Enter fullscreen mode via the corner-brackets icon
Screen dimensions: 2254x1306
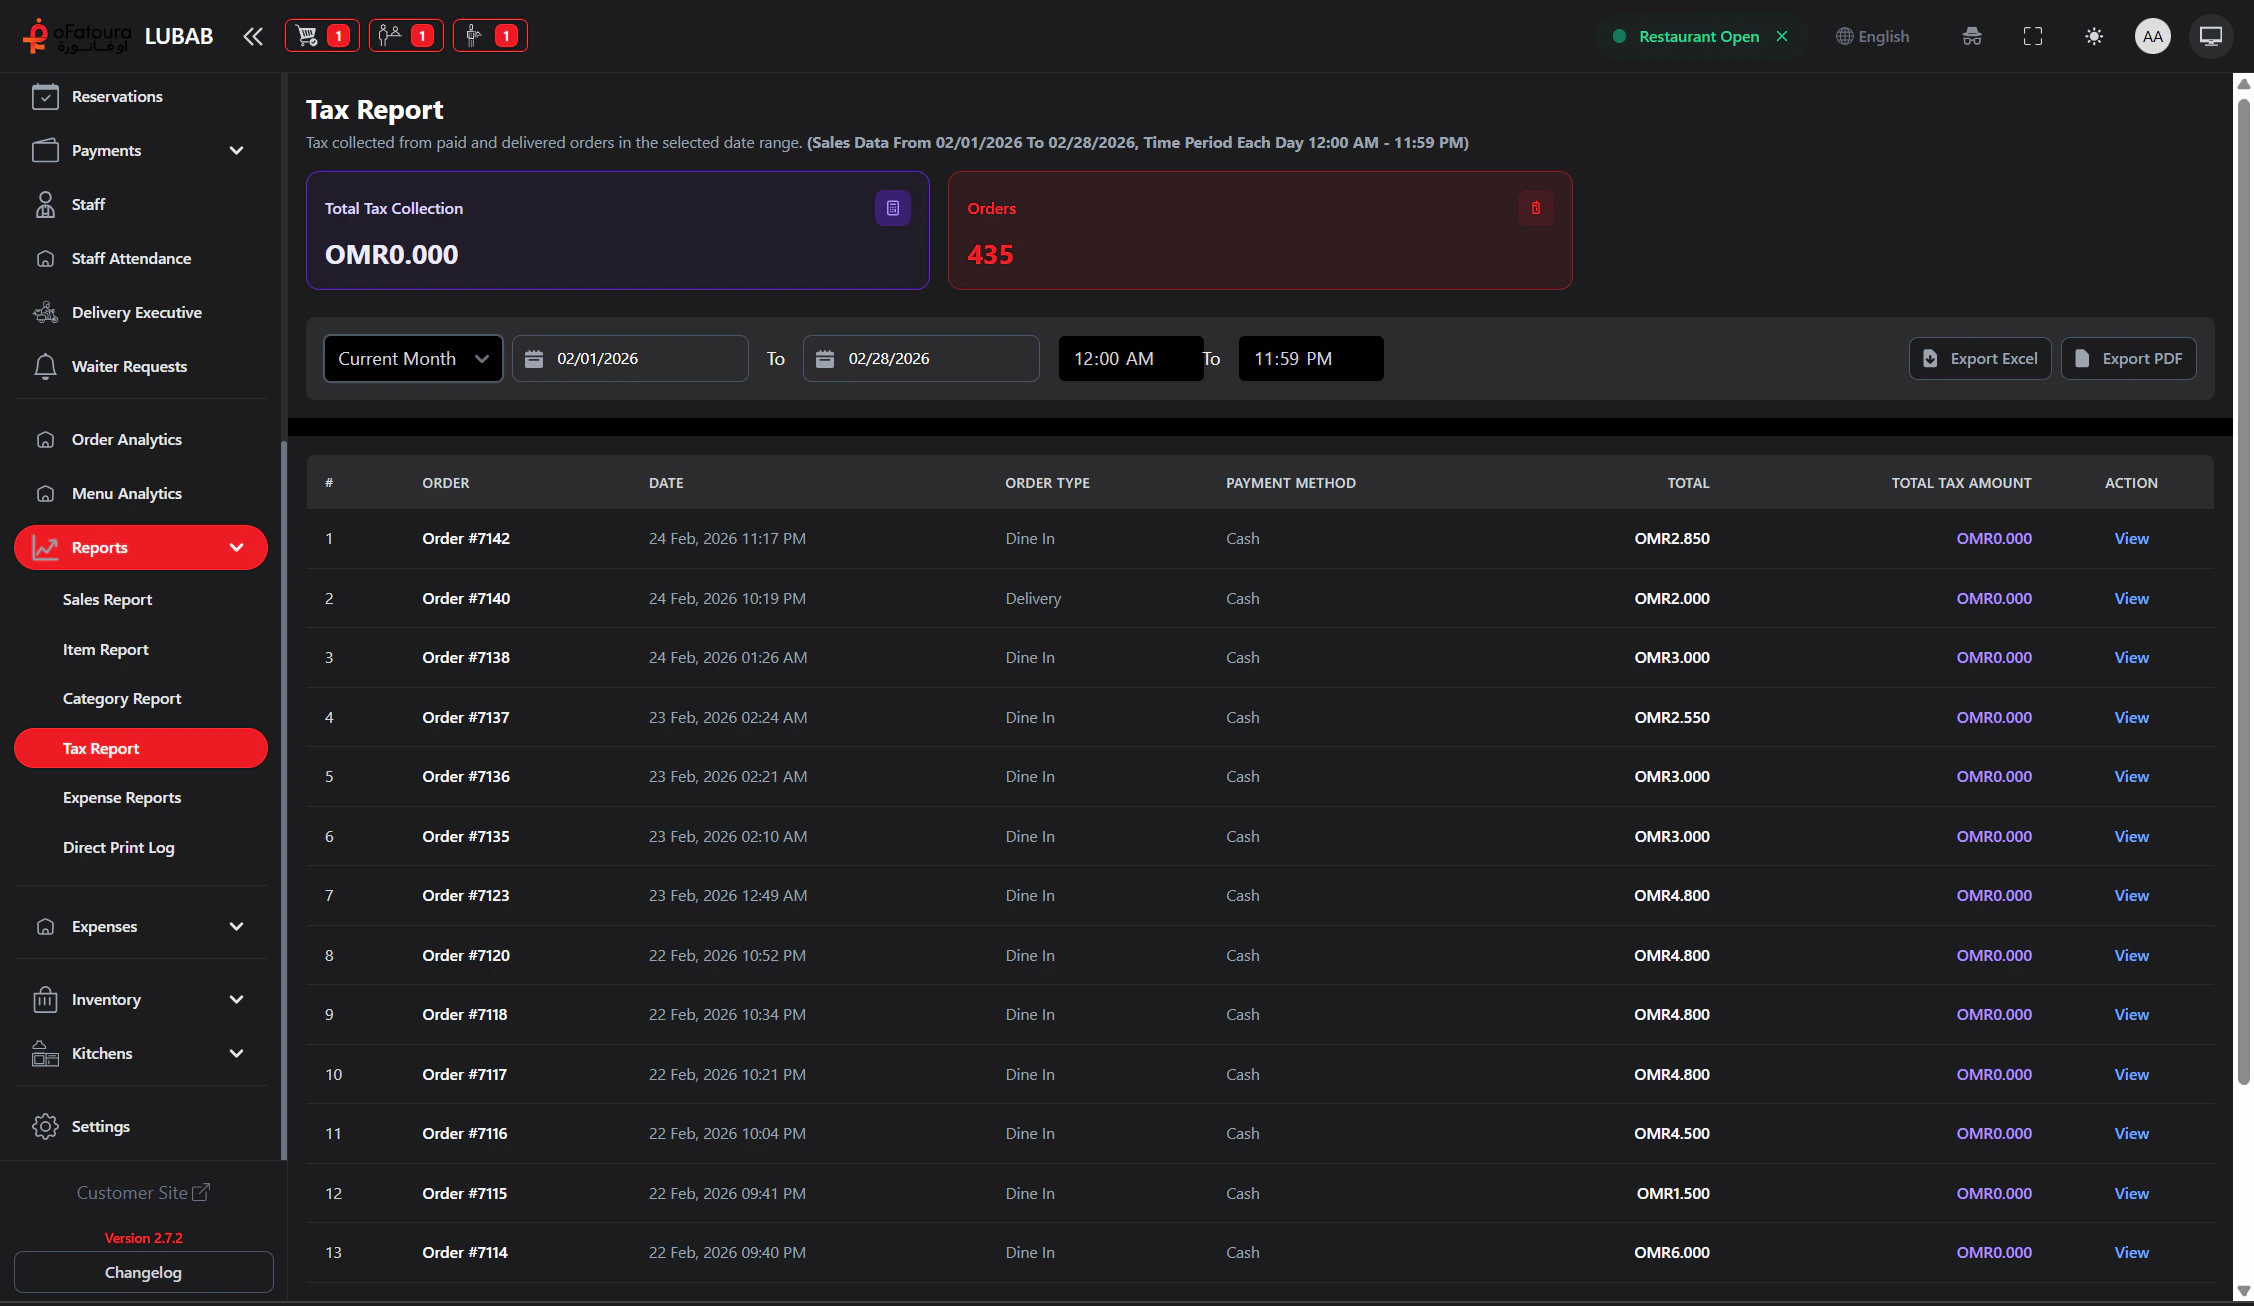coord(2032,37)
